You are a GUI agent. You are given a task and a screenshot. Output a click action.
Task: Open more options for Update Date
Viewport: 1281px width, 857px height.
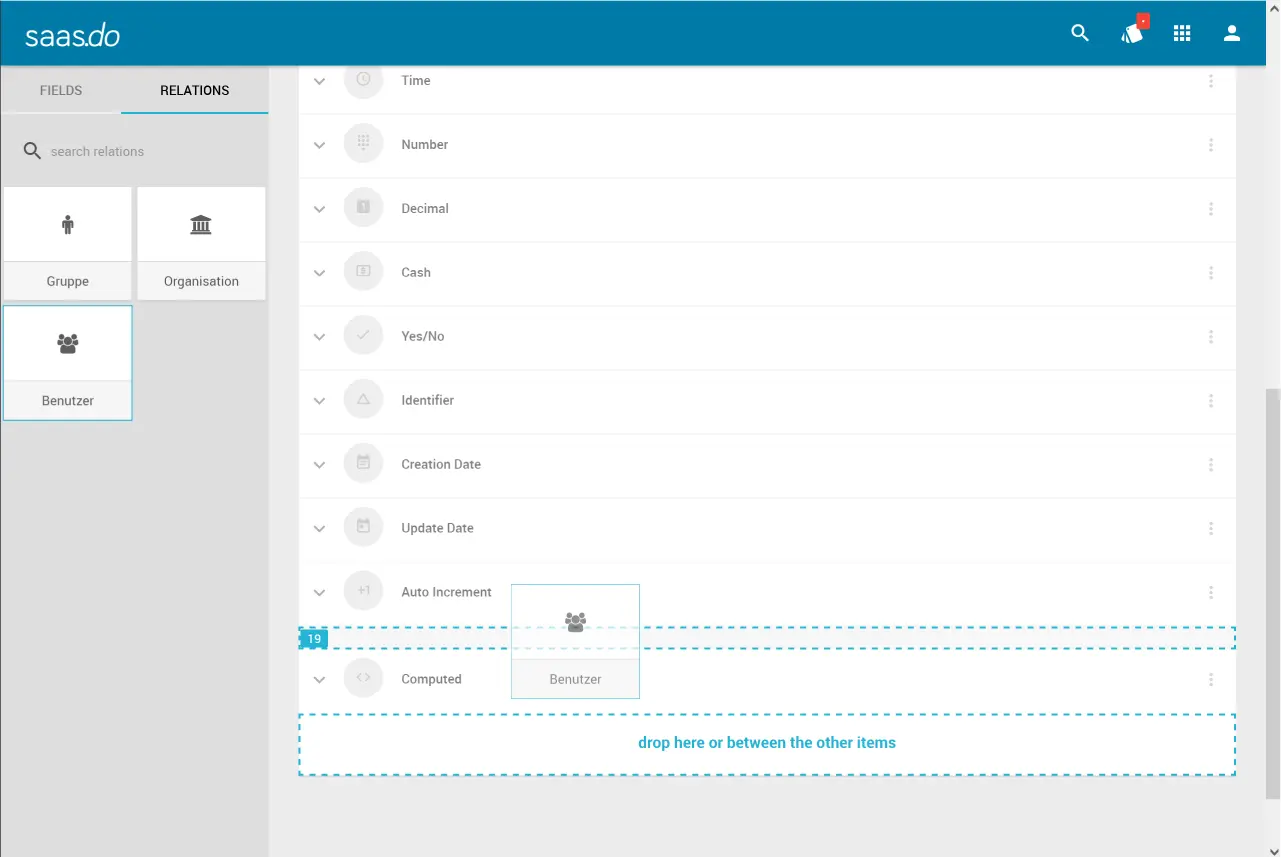pyautogui.click(x=1211, y=528)
